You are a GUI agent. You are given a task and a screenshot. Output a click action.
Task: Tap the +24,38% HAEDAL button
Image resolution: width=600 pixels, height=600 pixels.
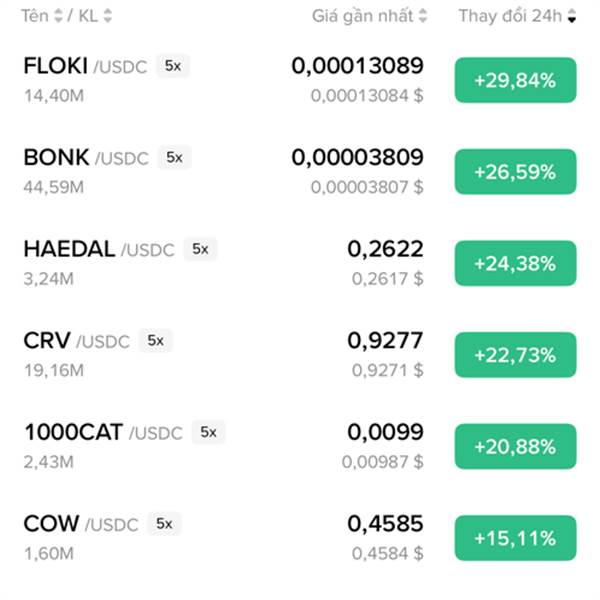(x=515, y=263)
